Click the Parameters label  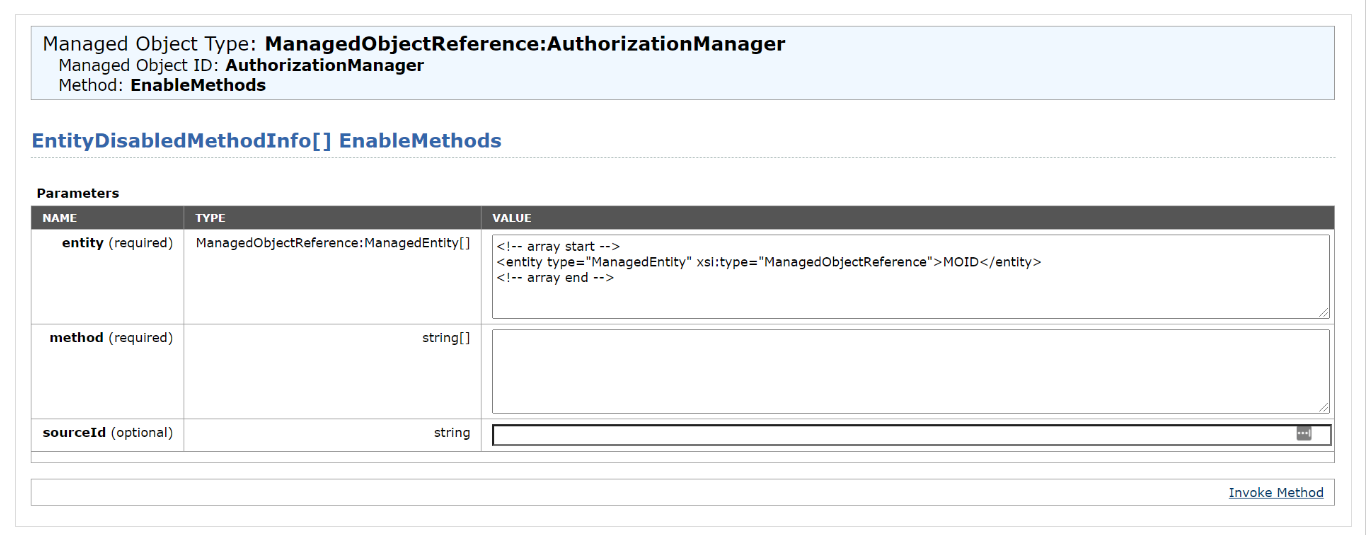click(x=78, y=193)
